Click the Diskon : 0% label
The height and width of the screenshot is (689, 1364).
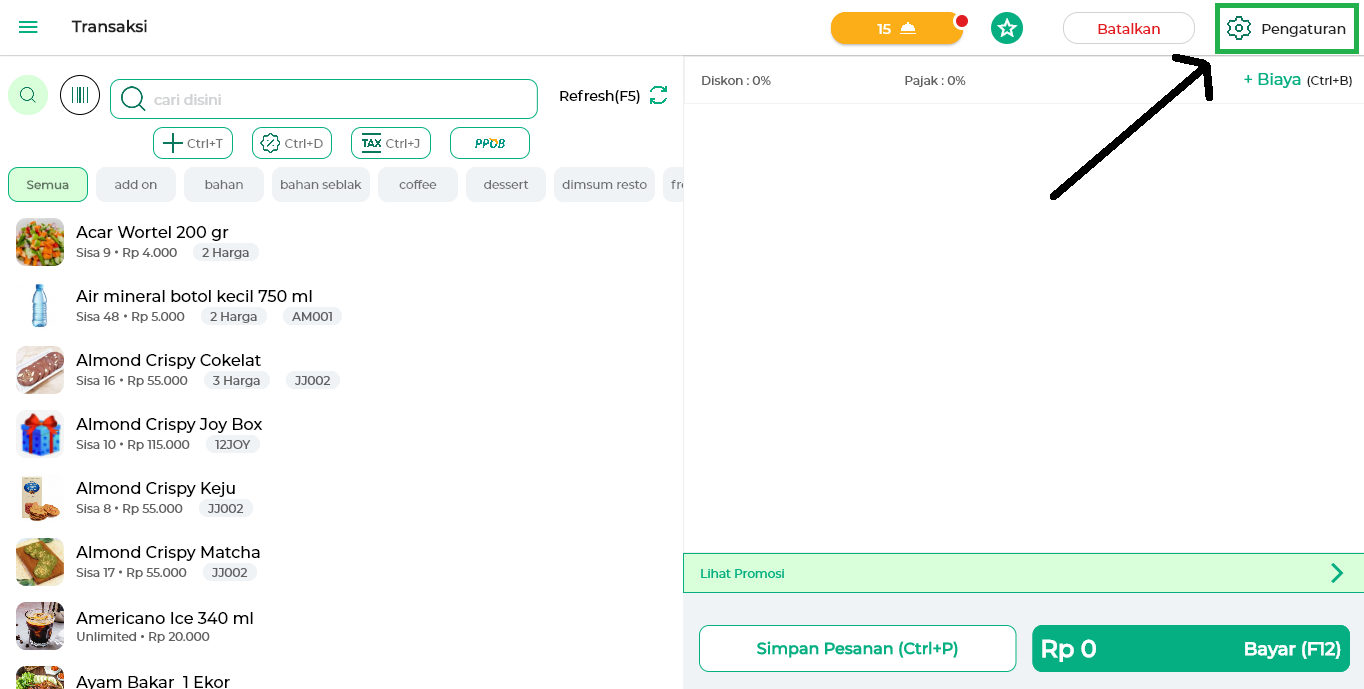point(736,81)
